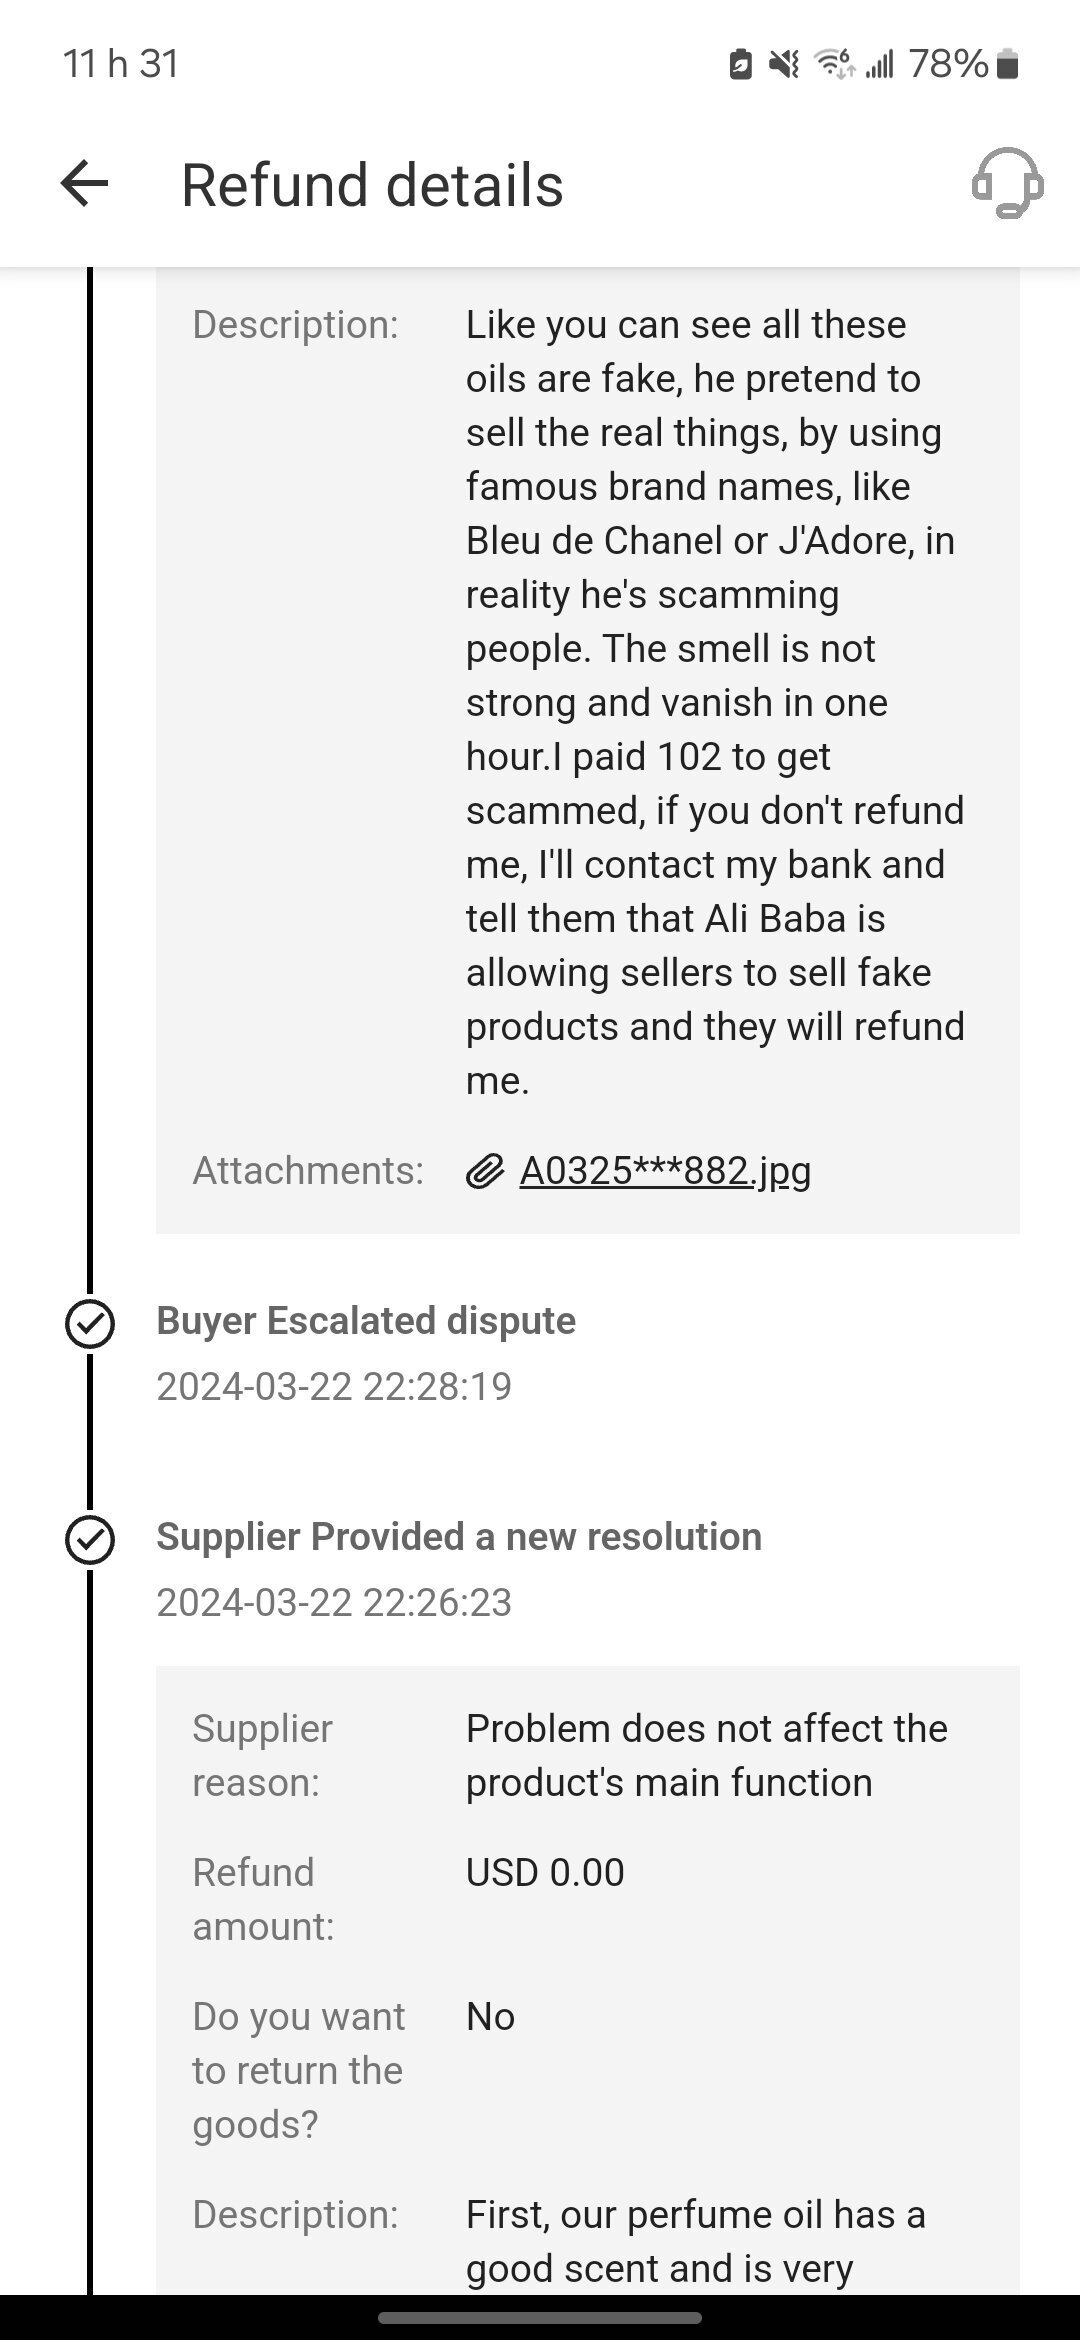Open customer service headset icon
This screenshot has width=1080, height=2340.
coord(1007,184)
